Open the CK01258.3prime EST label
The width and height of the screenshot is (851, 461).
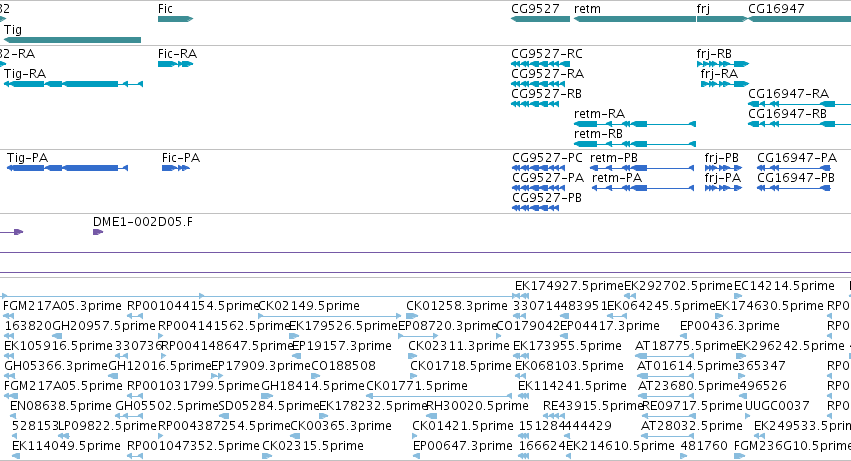(457, 306)
